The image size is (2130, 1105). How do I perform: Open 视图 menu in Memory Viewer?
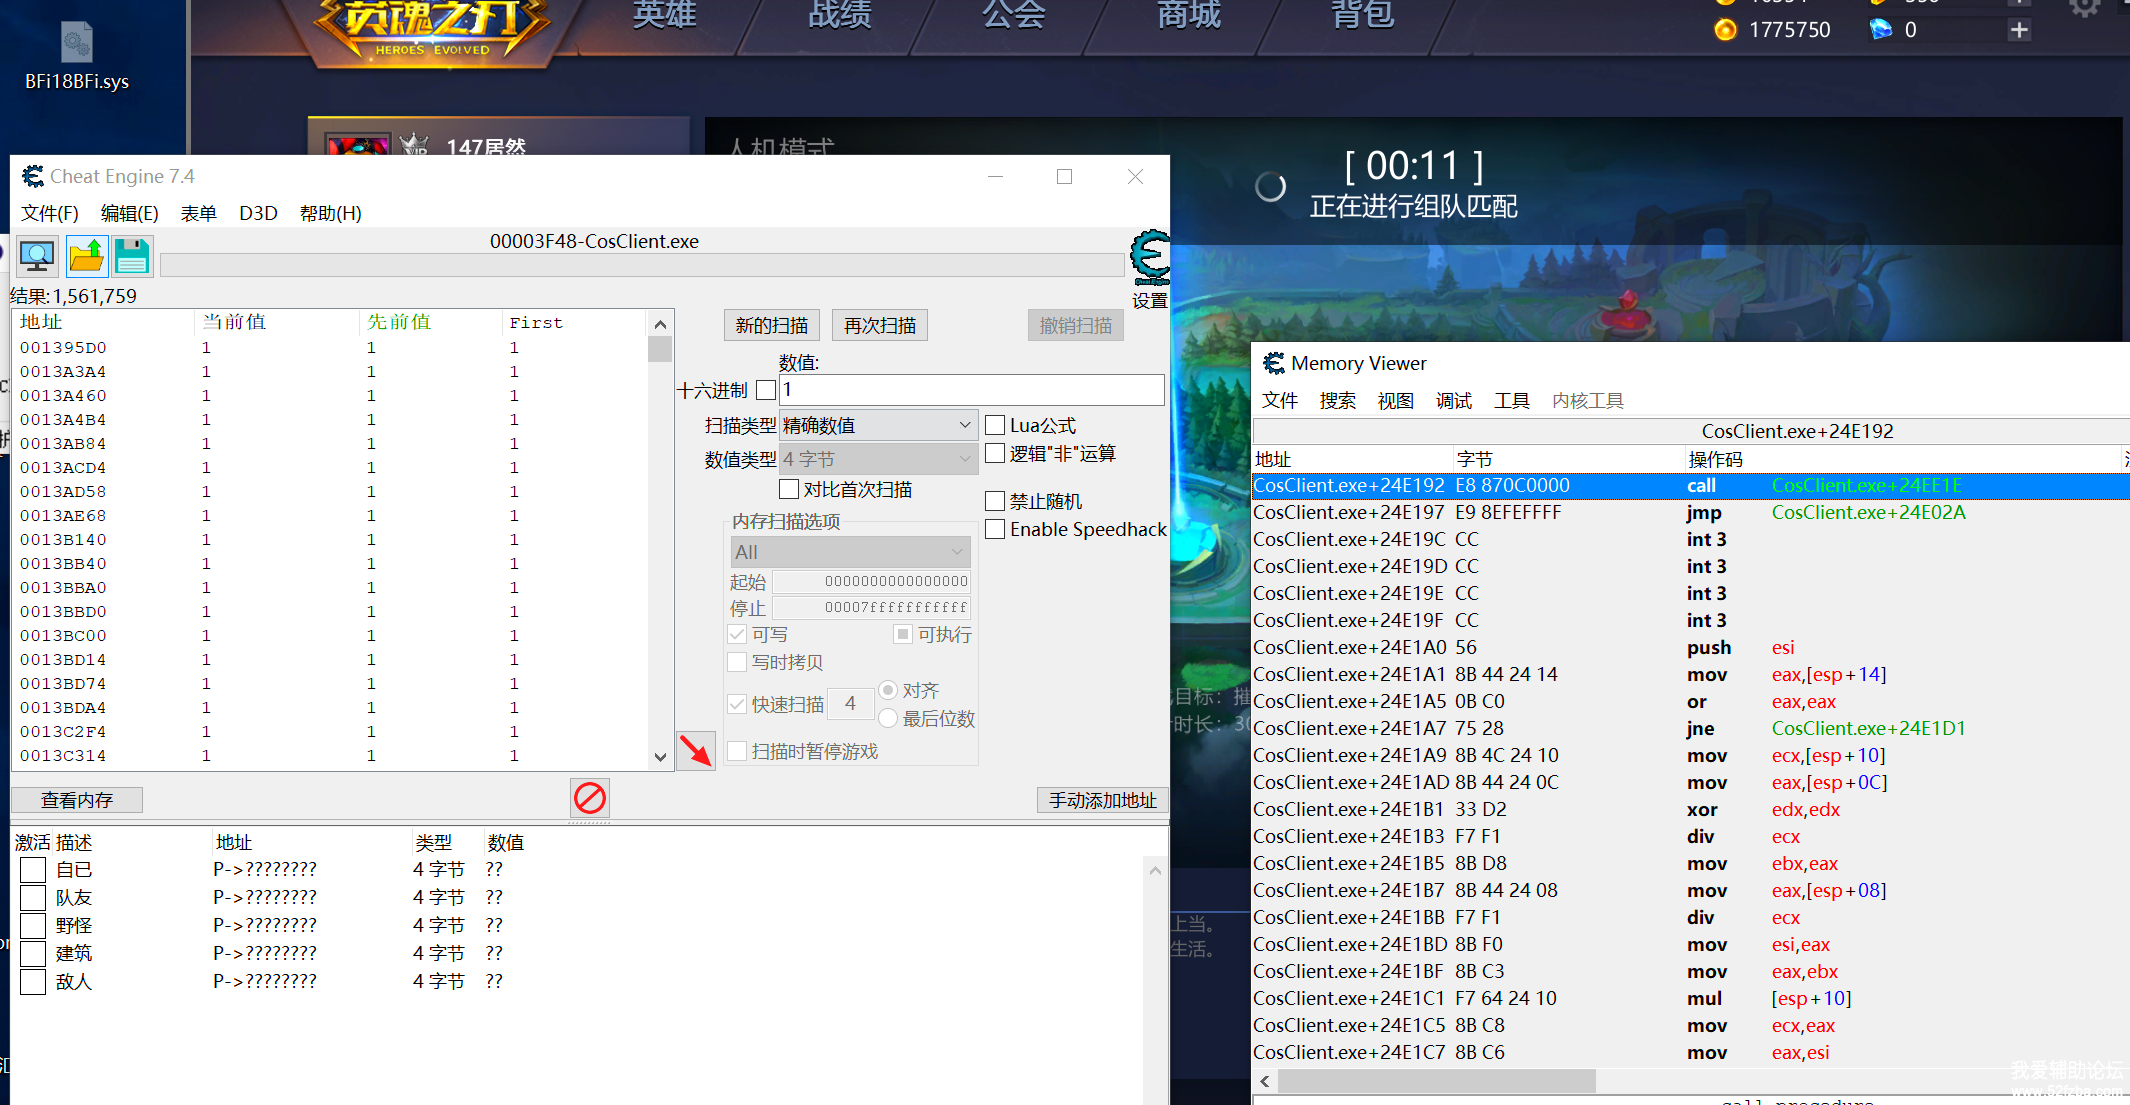coord(1396,401)
